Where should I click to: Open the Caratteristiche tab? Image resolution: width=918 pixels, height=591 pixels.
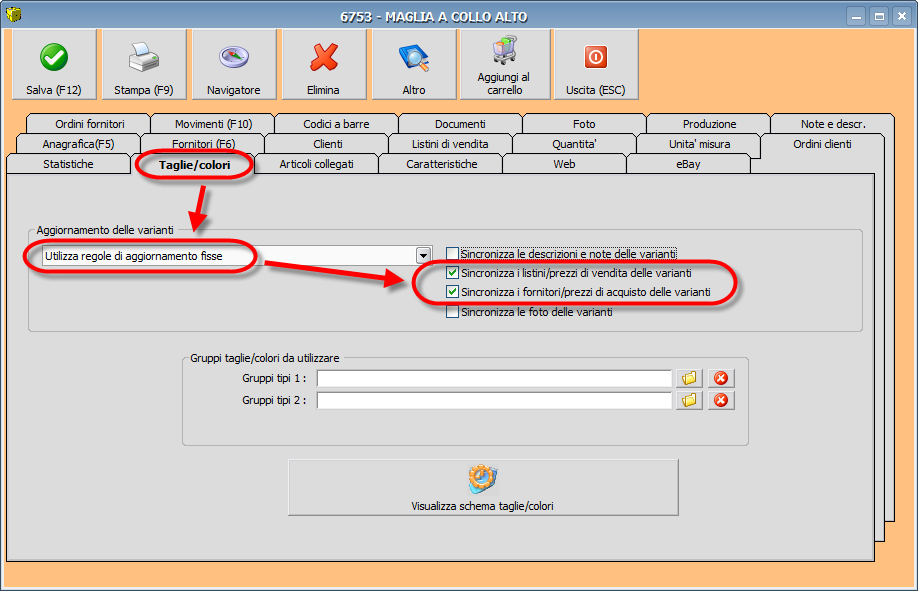click(441, 164)
